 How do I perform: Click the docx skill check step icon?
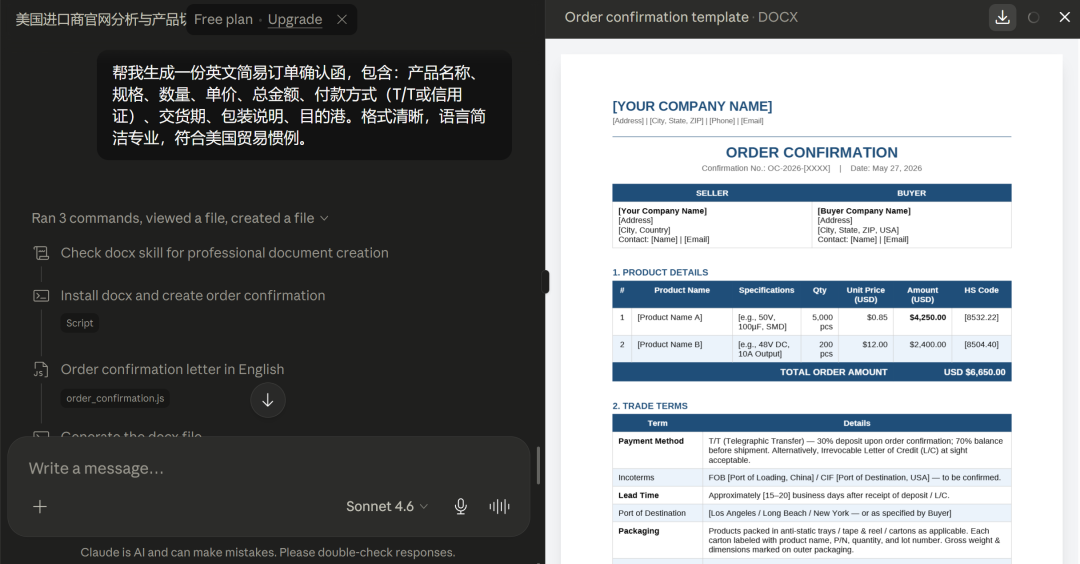(41, 253)
